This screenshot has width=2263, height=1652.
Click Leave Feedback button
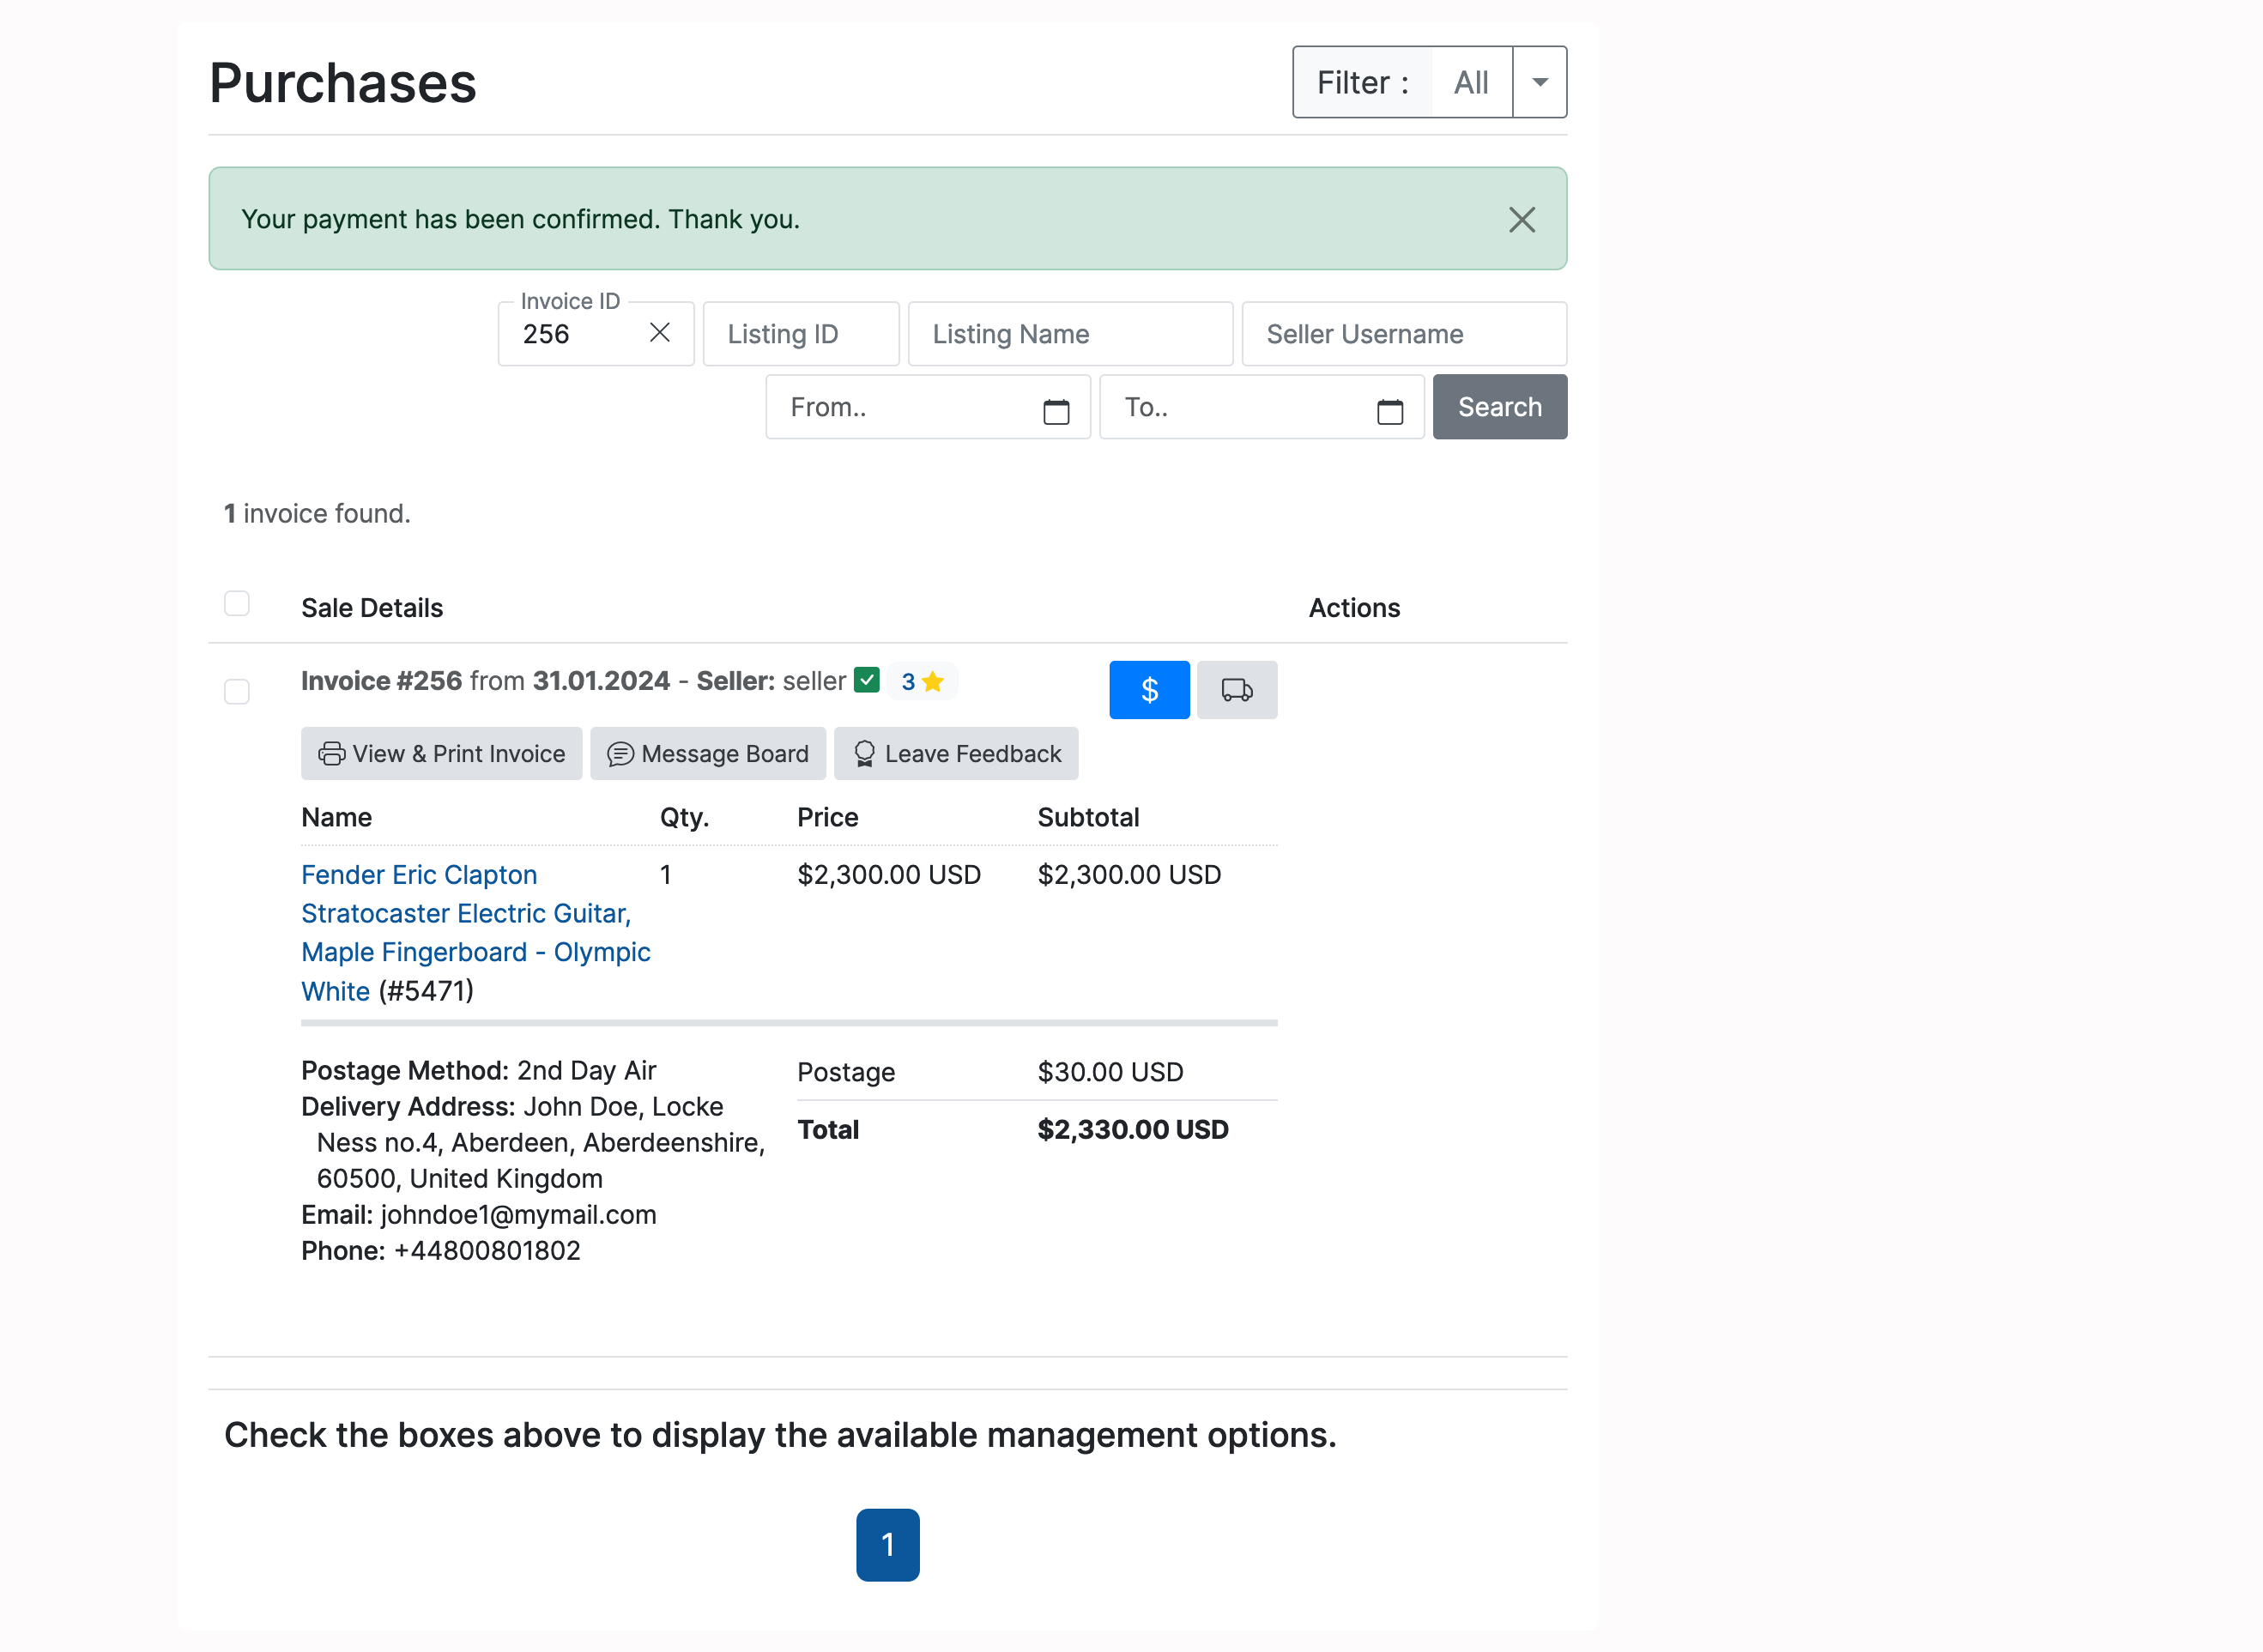point(956,754)
